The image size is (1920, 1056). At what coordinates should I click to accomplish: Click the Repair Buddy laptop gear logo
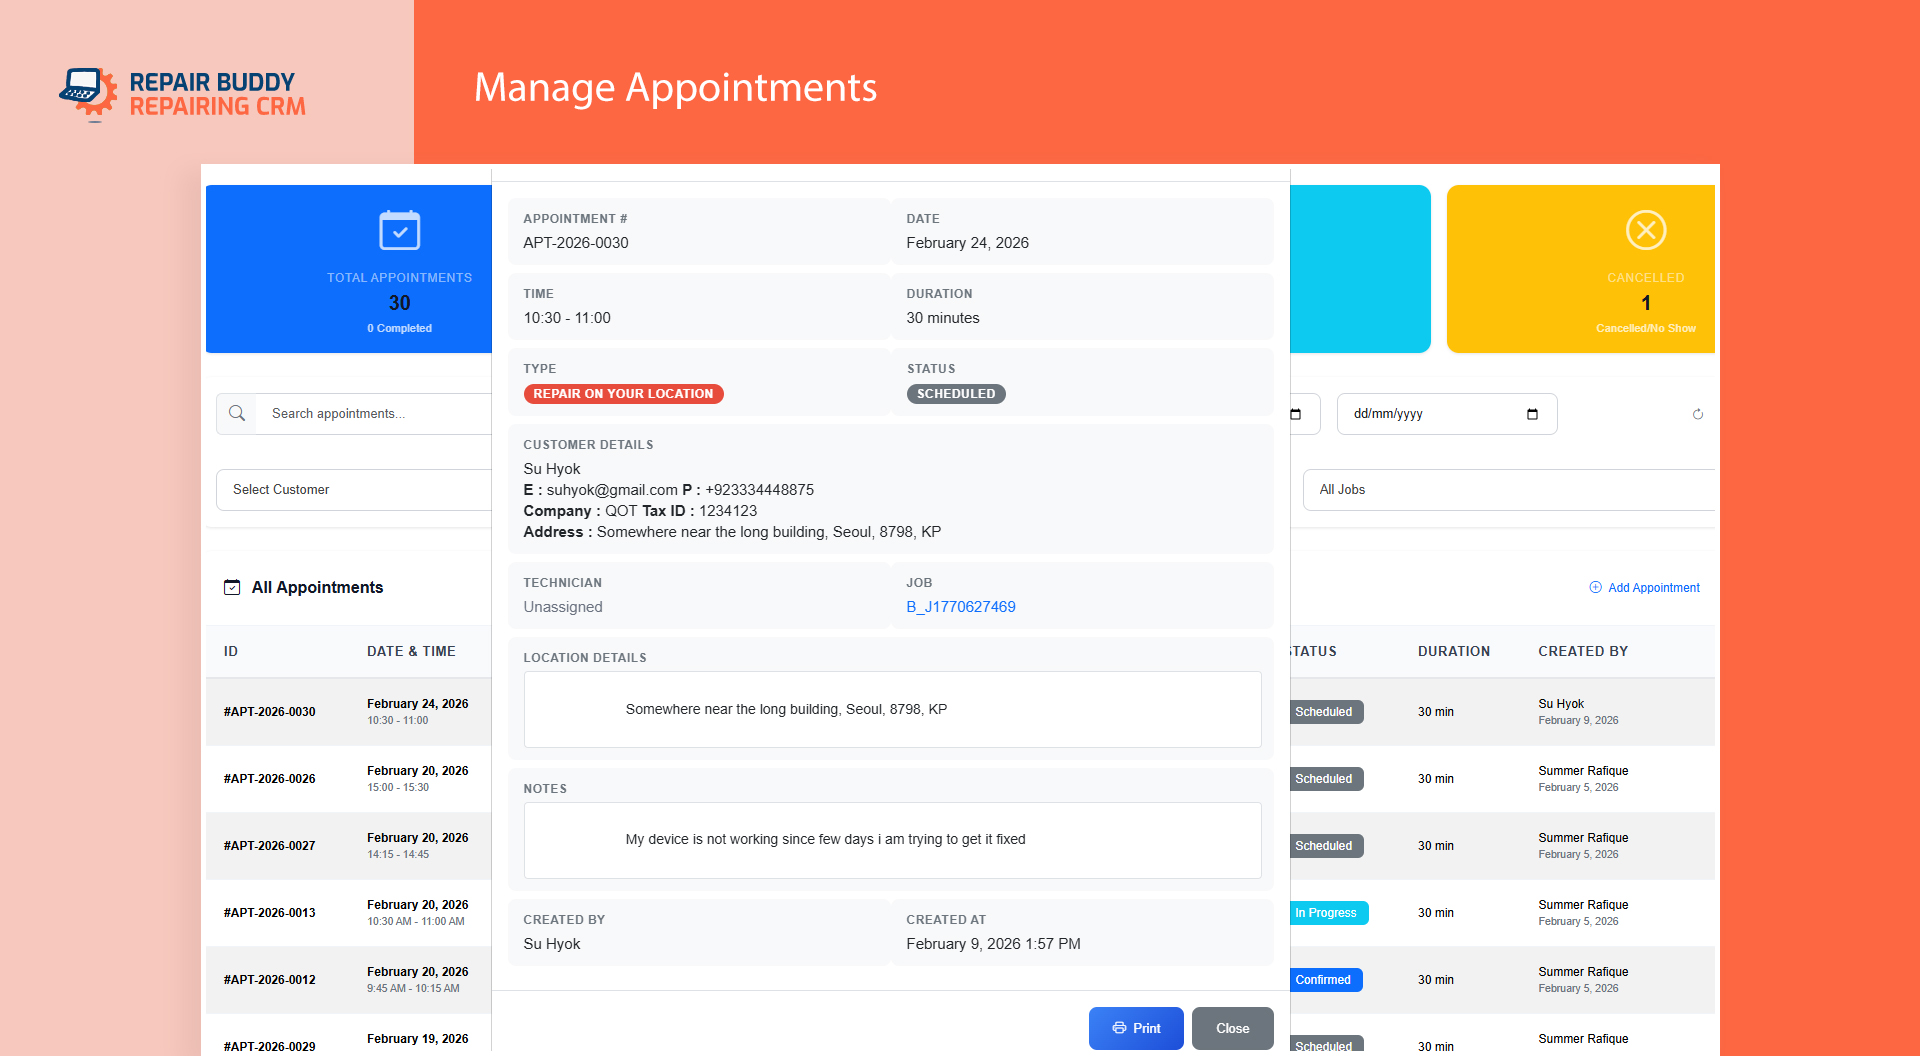(x=88, y=94)
